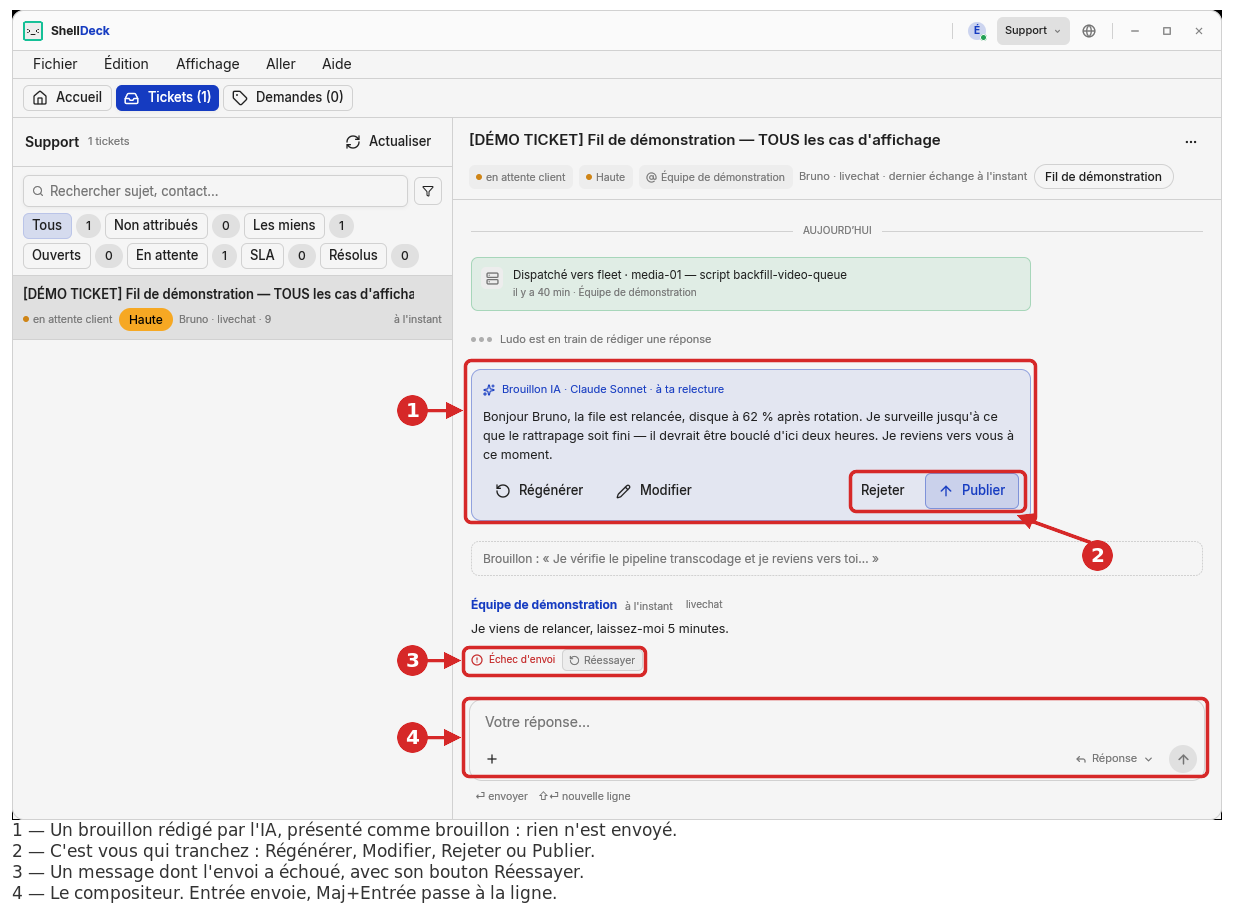The image size is (1234, 915).
Task: Open the ticket filter funnel icon
Action: pos(428,191)
